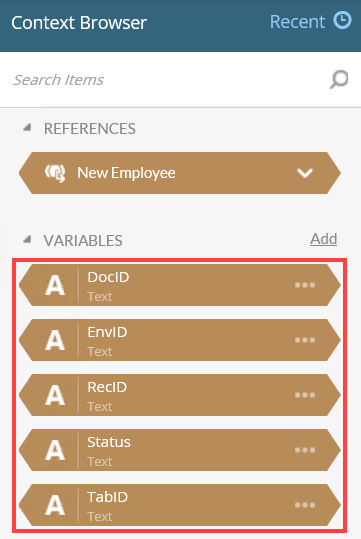Click the Recent link in header
This screenshot has width=361, height=539.
(x=297, y=22)
